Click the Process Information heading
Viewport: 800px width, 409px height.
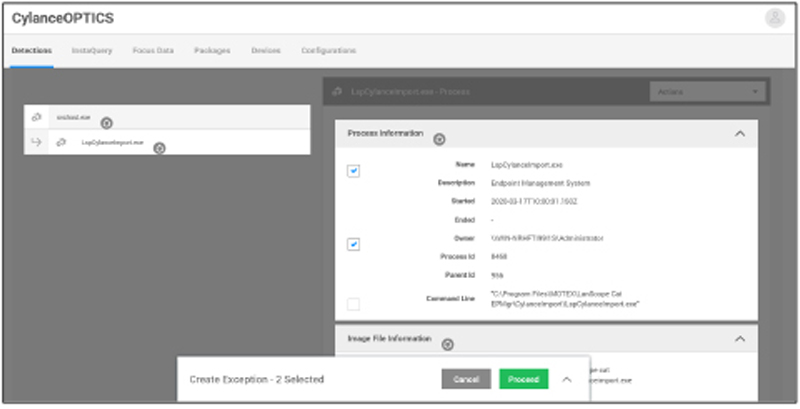(x=385, y=133)
